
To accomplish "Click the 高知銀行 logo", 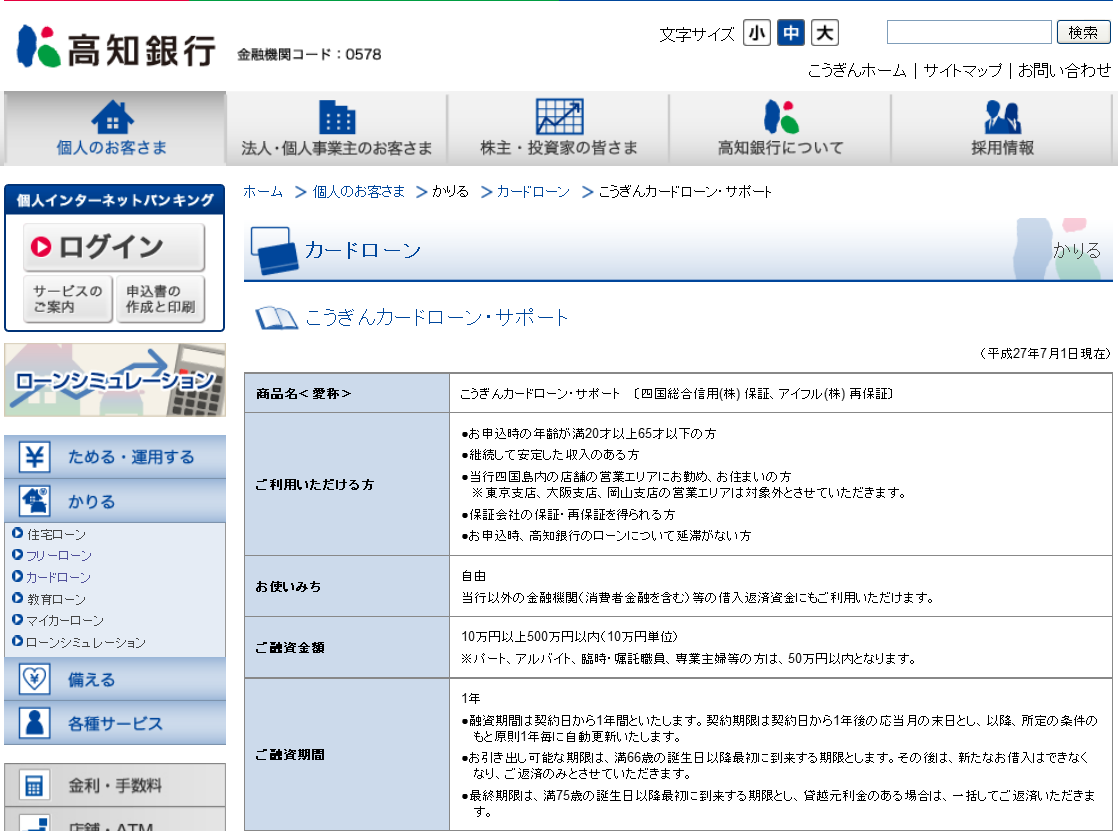I will (x=116, y=47).
